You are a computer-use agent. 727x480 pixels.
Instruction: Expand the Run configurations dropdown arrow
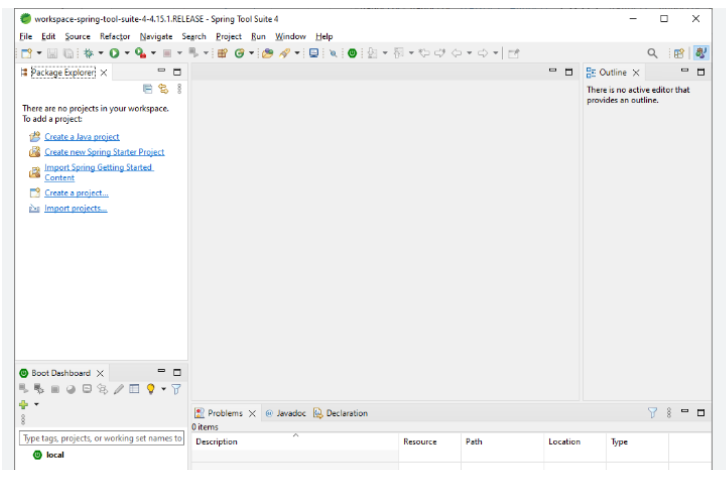click(x=127, y=53)
